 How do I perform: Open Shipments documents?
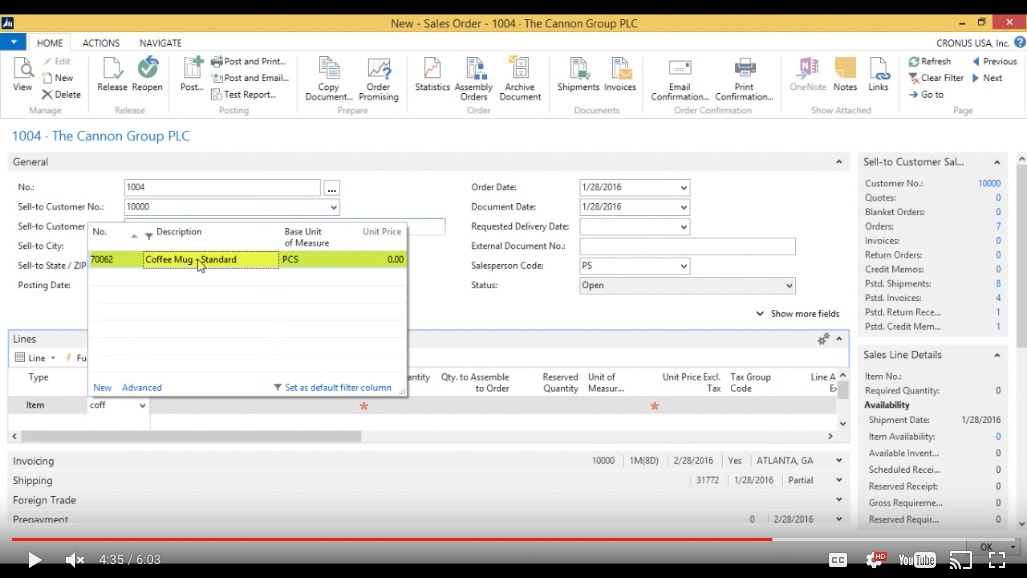(x=578, y=74)
